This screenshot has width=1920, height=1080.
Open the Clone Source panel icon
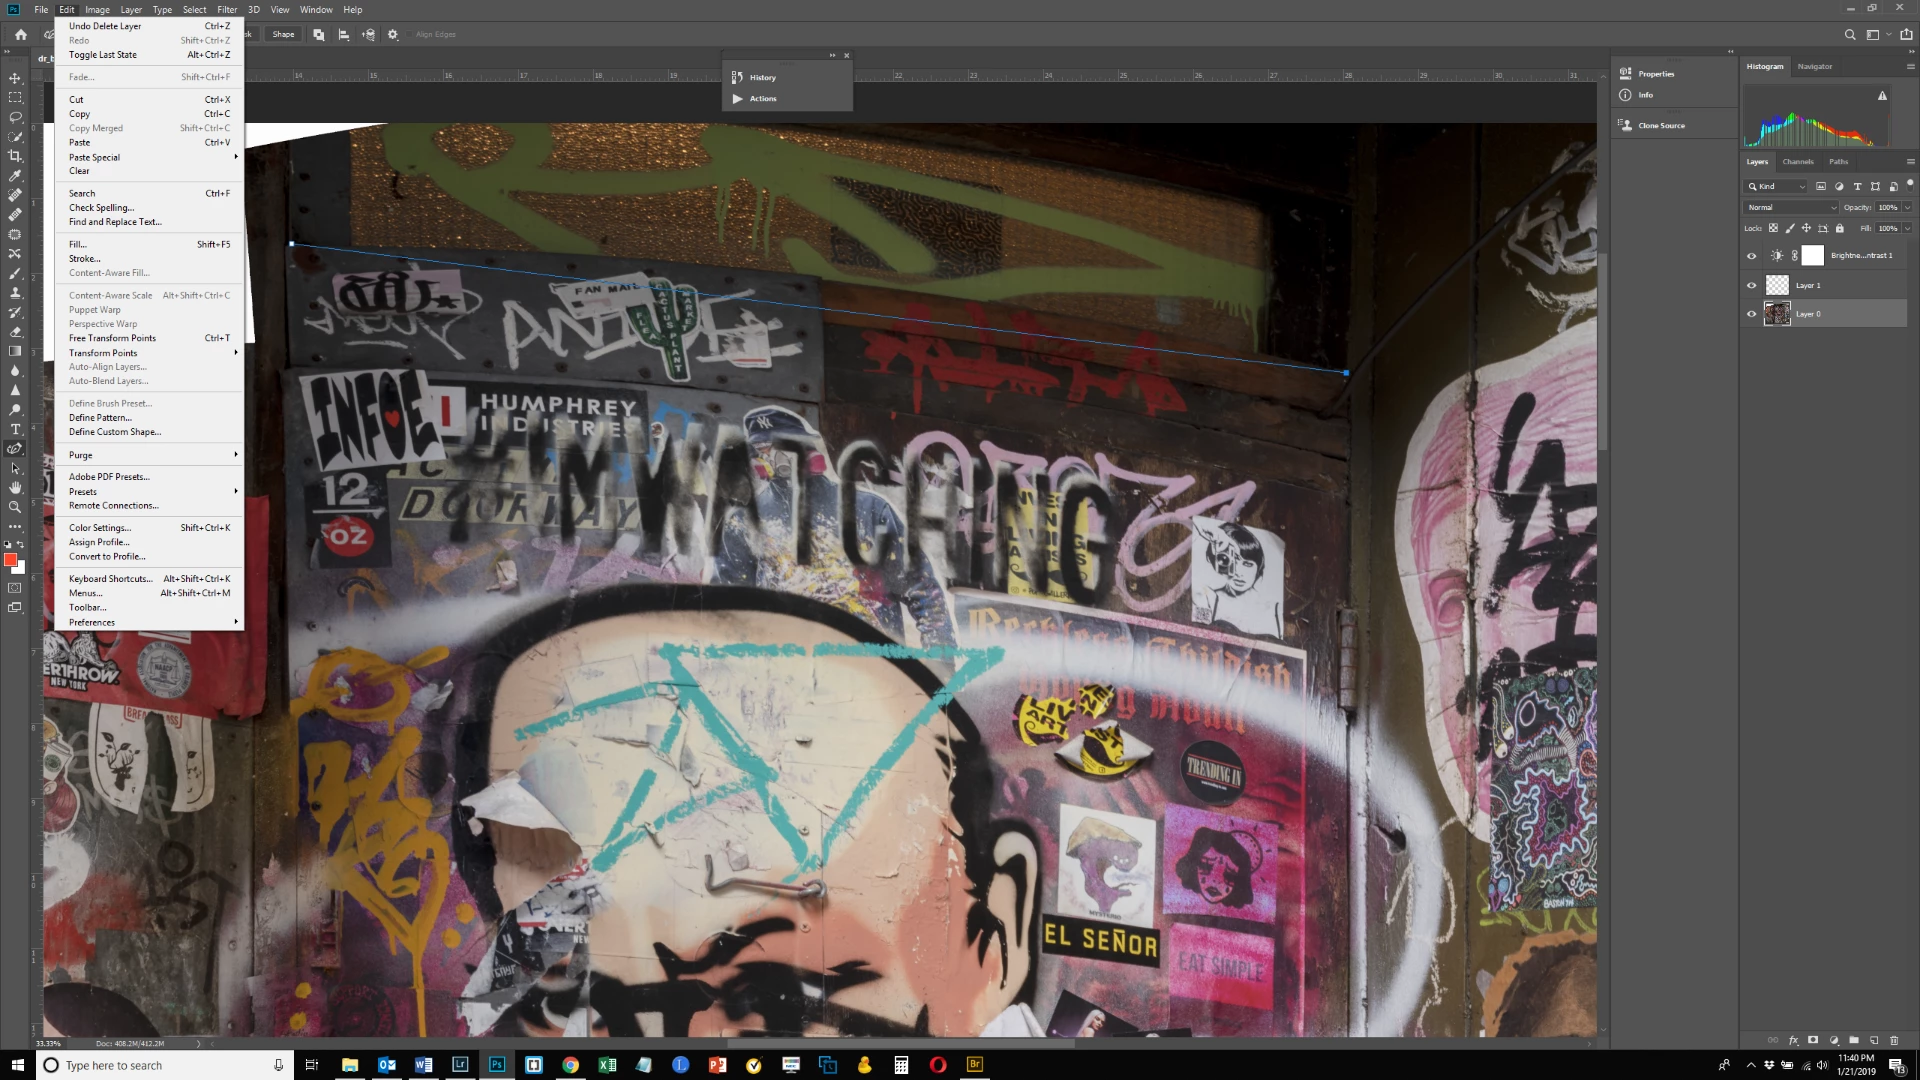pyautogui.click(x=1625, y=125)
